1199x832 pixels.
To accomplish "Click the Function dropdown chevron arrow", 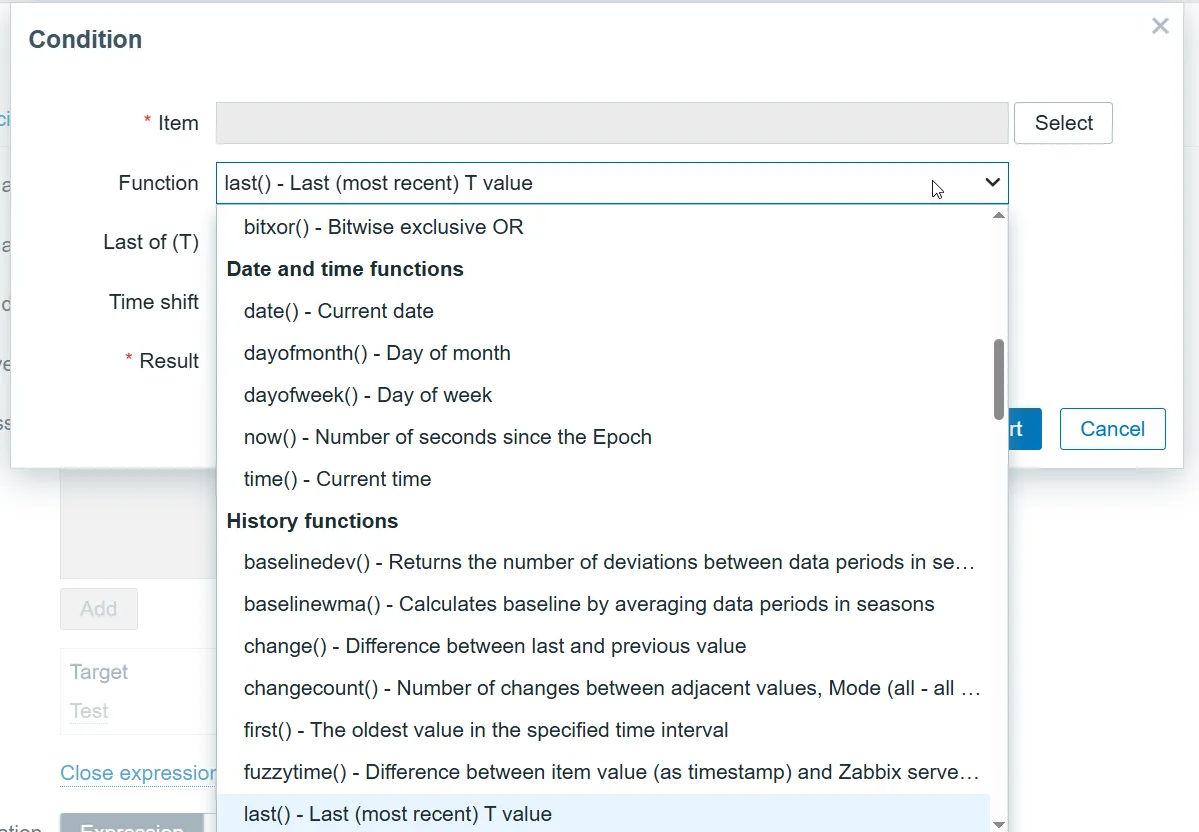I will tap(992, 183).
